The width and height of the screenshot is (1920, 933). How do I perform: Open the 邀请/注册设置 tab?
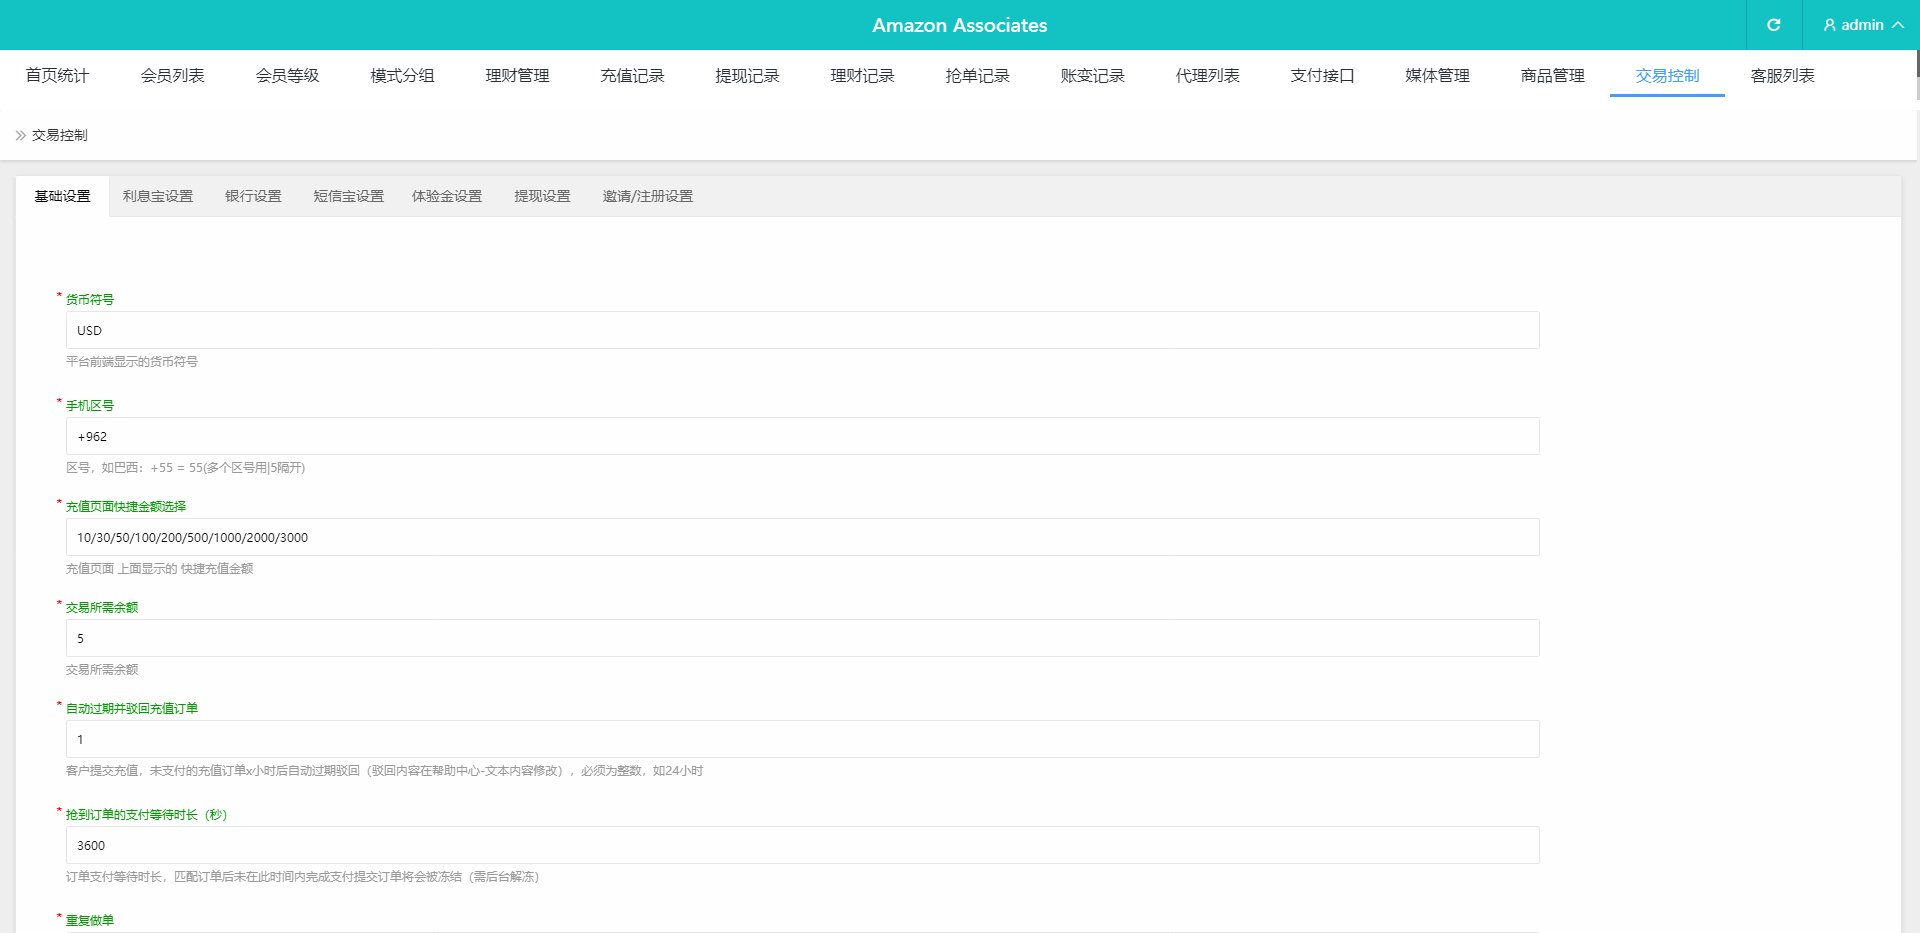coord(647,196)
